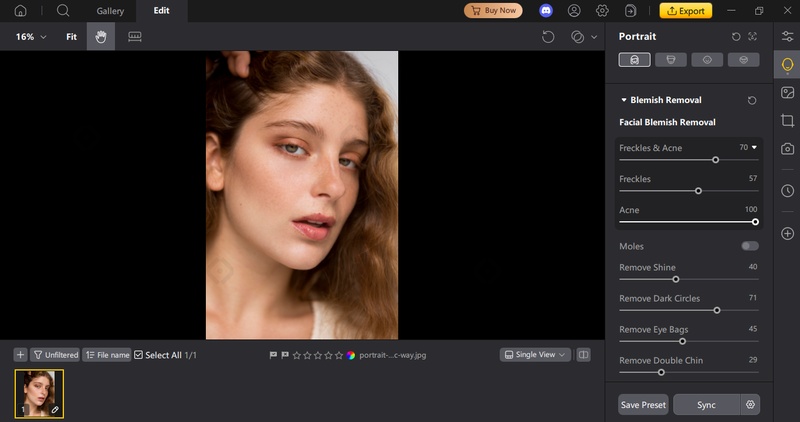
Task: Click the Export button
Action: (685, 11)
